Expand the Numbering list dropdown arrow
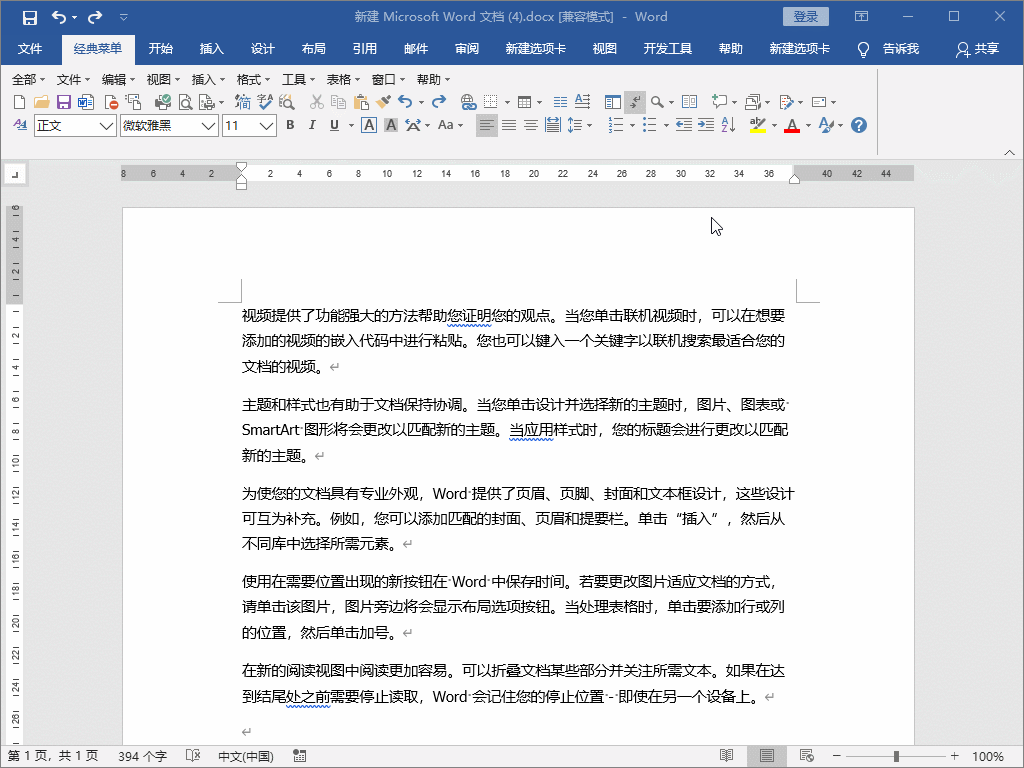The image size is (1024, 768). [x=632, y=125]
